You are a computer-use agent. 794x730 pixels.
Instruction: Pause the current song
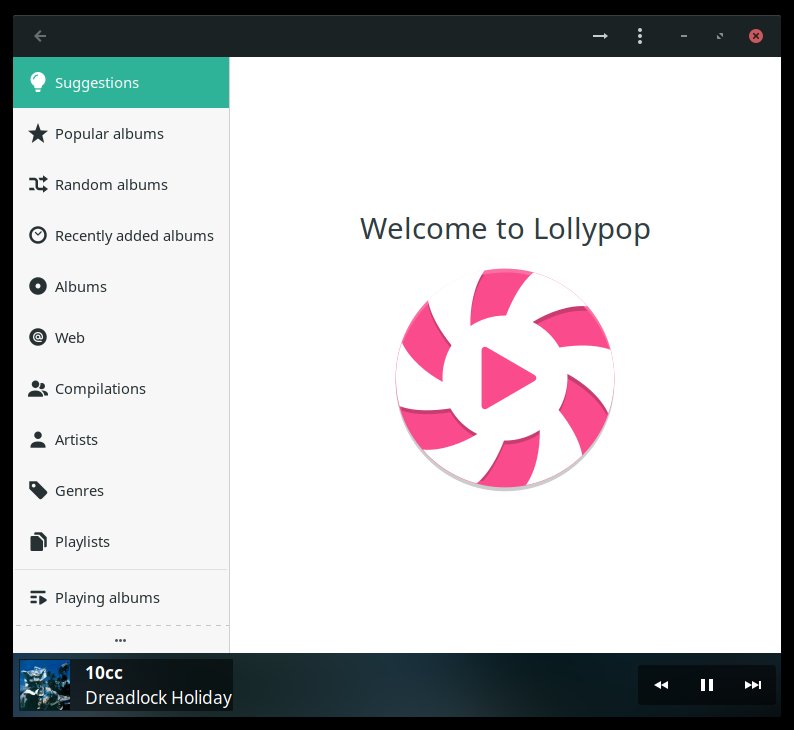click(707, 685)
